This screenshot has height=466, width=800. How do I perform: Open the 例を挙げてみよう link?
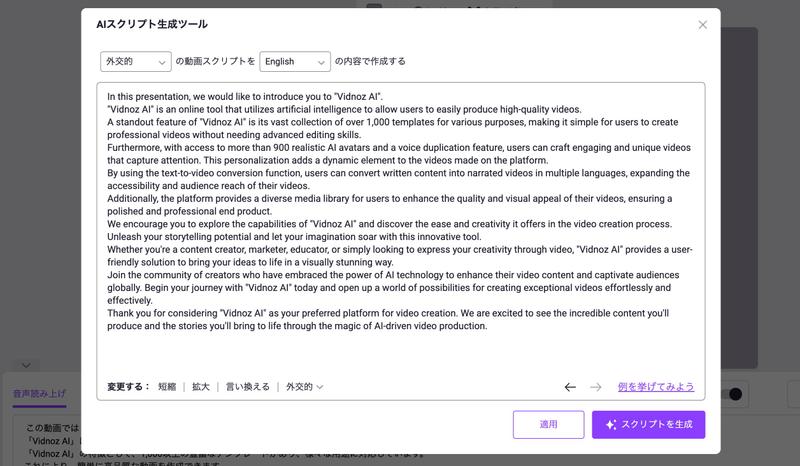point(656,387)
